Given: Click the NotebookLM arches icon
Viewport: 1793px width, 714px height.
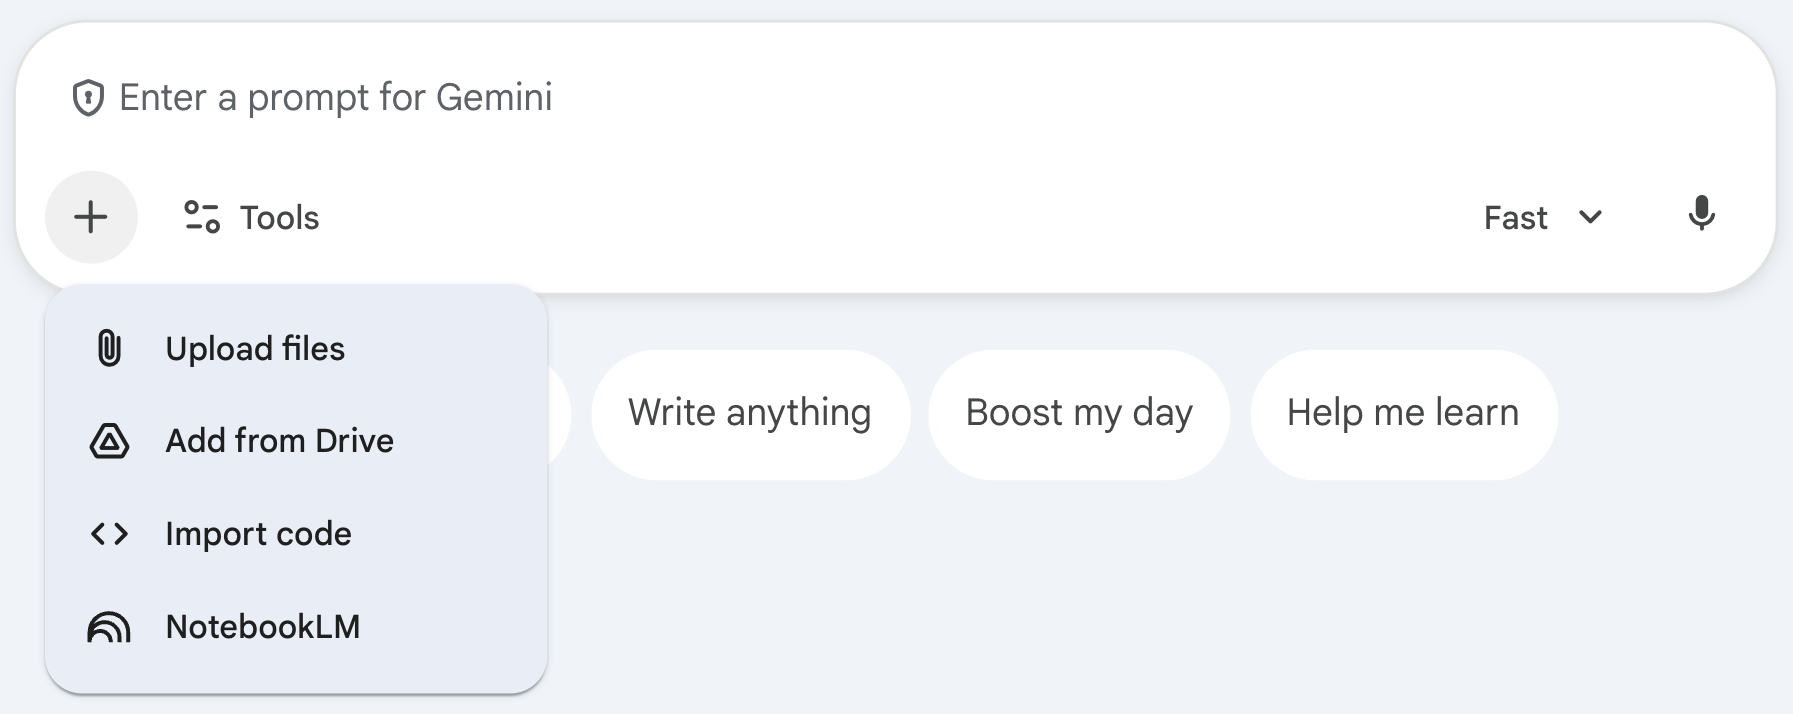Looking at the screenshot, I should coord(109,627).
